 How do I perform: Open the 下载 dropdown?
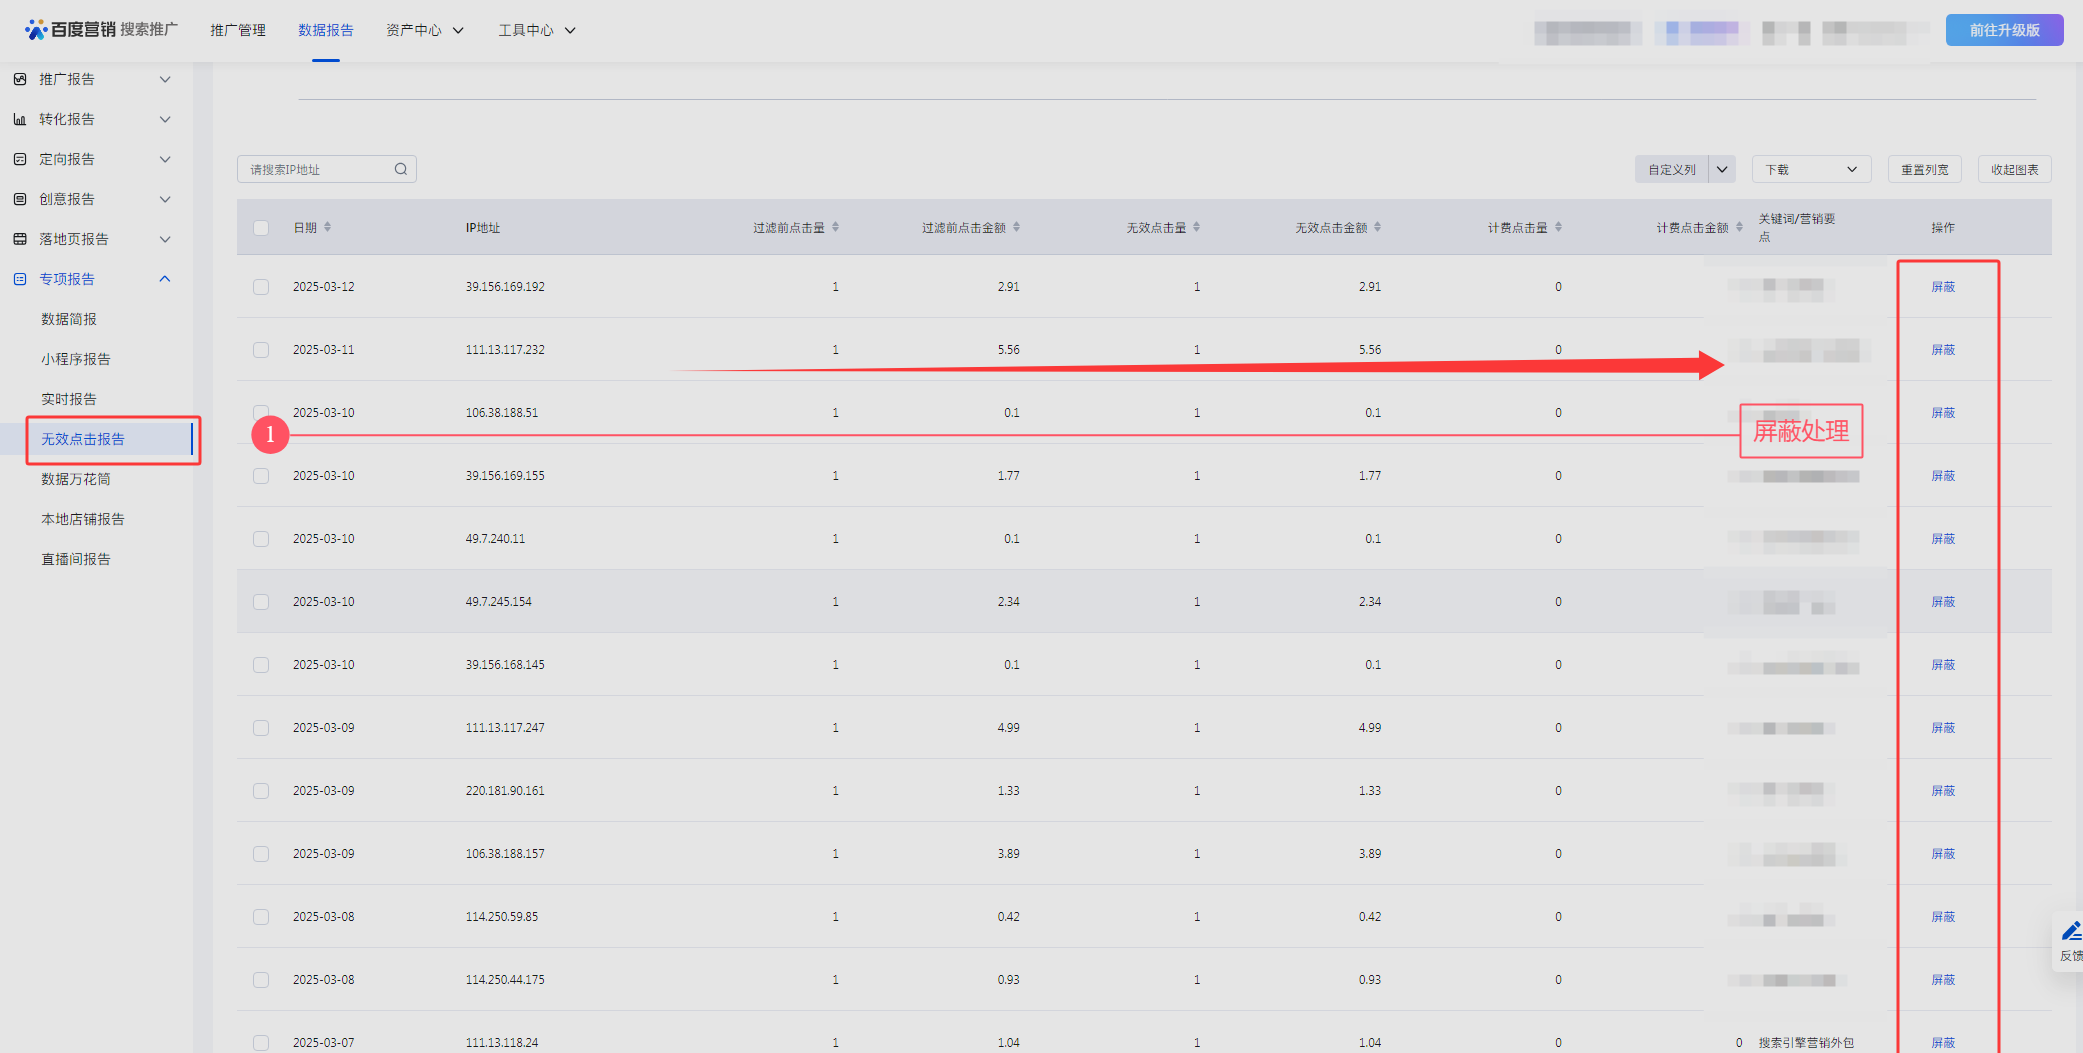[1811, 169]
